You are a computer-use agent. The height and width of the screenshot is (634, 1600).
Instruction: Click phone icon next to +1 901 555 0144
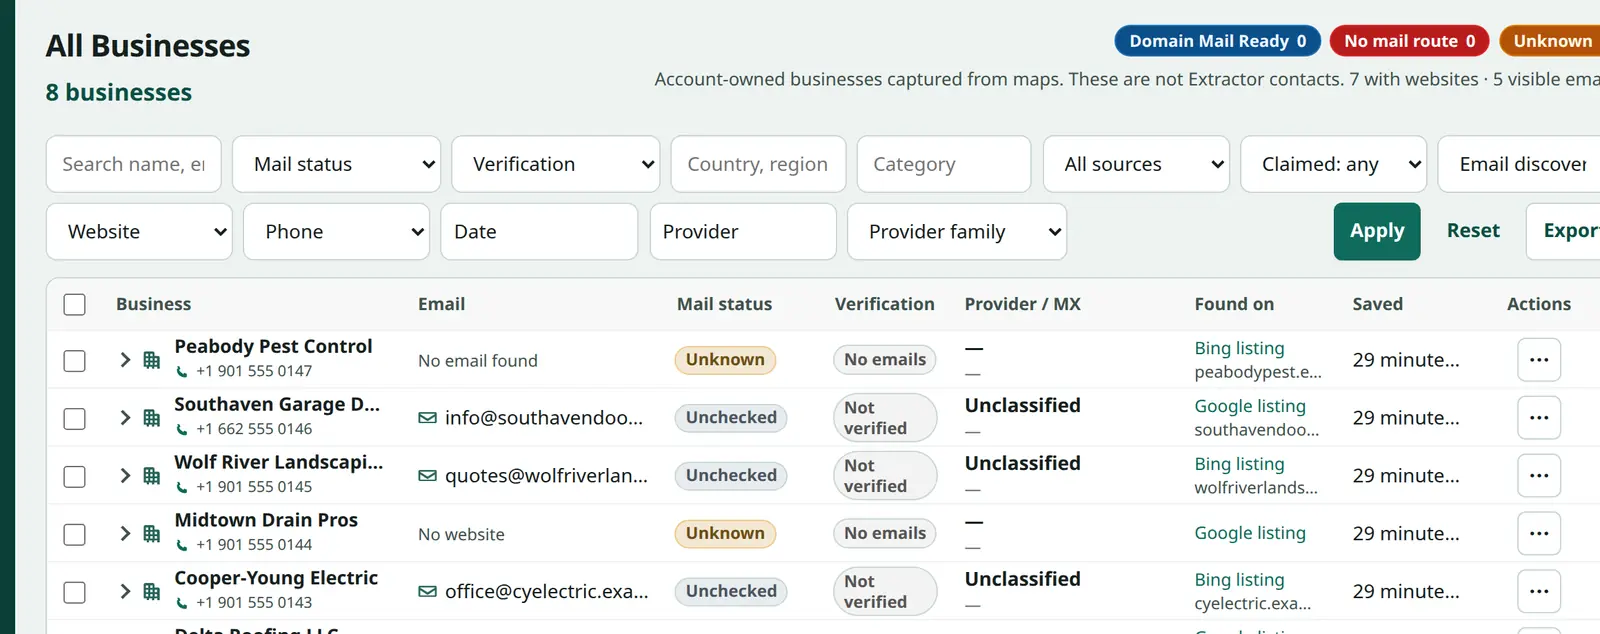[182, 546]
